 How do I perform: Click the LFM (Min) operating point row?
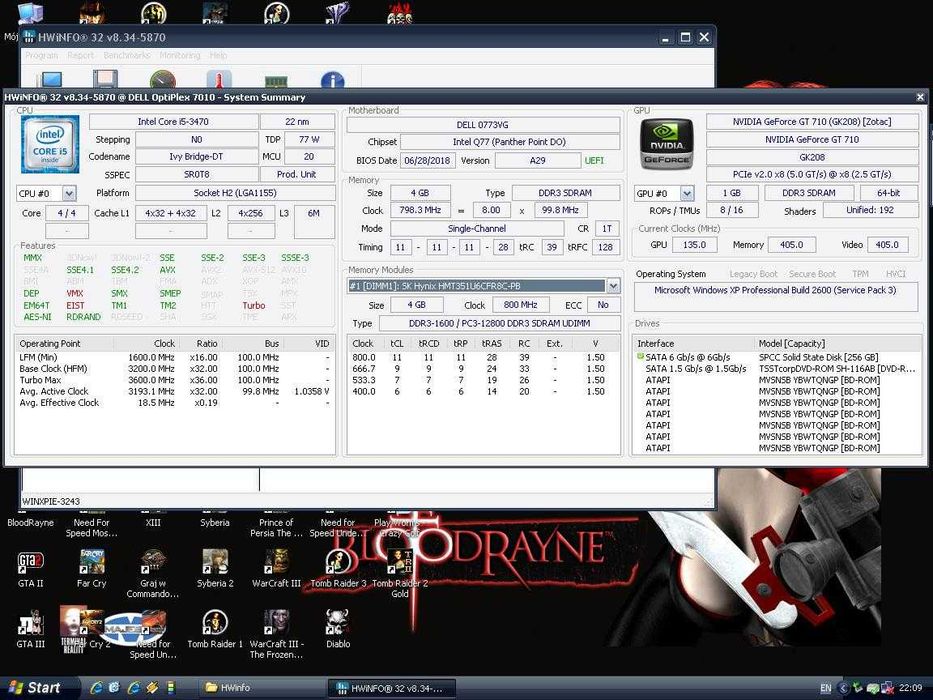point(174,357)
